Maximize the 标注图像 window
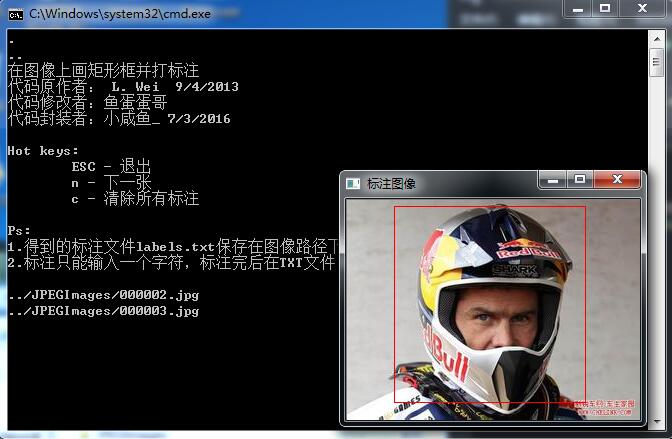672x439 pixels. click(x=580, y=180)
